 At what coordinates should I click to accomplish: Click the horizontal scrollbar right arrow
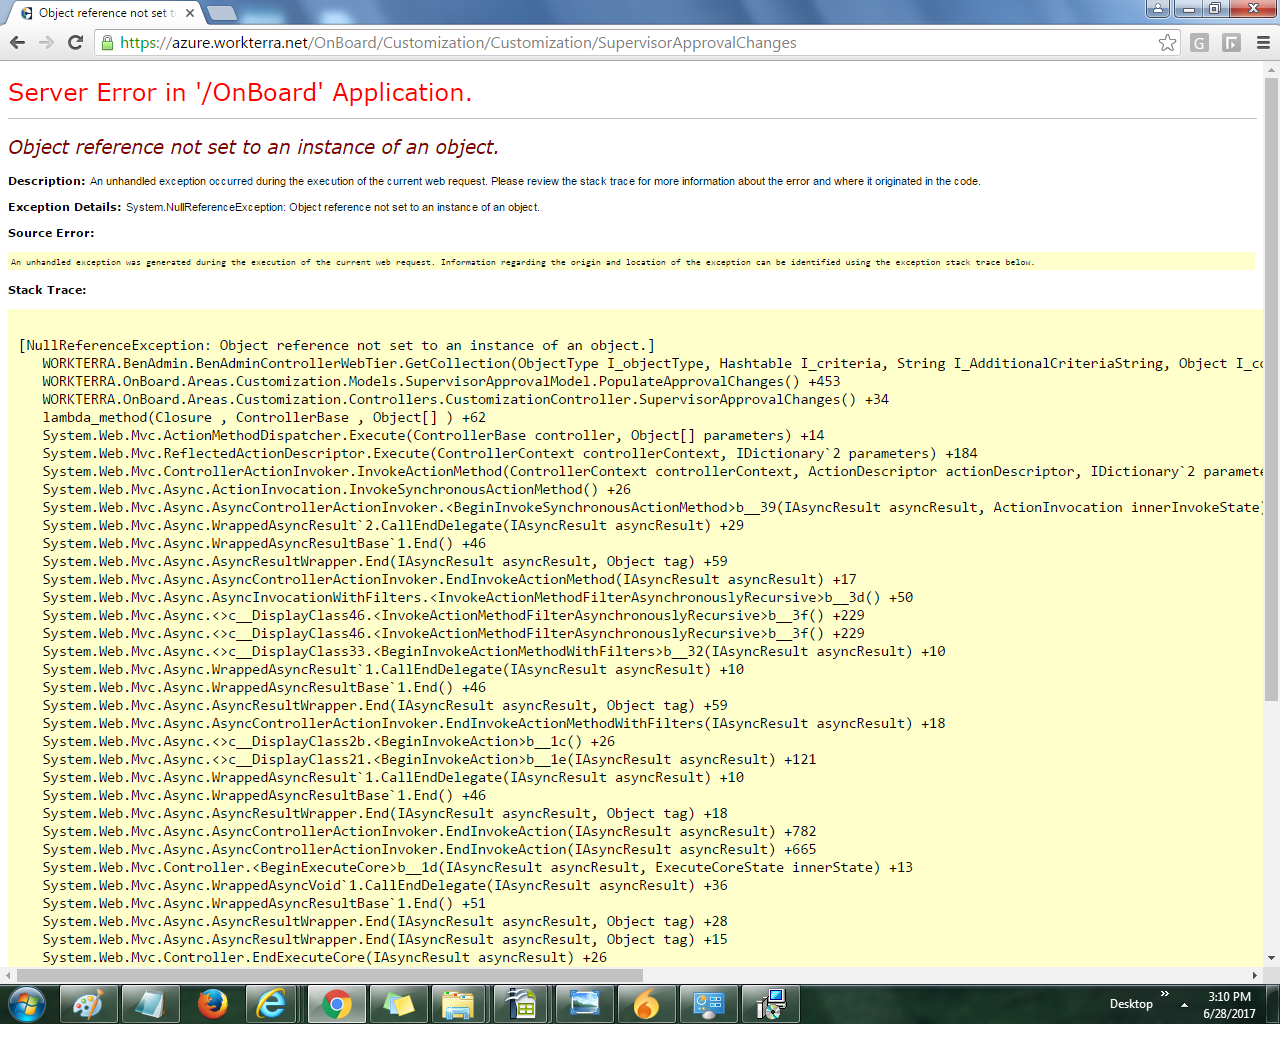pyautogui.click(x=1254, y=975)
